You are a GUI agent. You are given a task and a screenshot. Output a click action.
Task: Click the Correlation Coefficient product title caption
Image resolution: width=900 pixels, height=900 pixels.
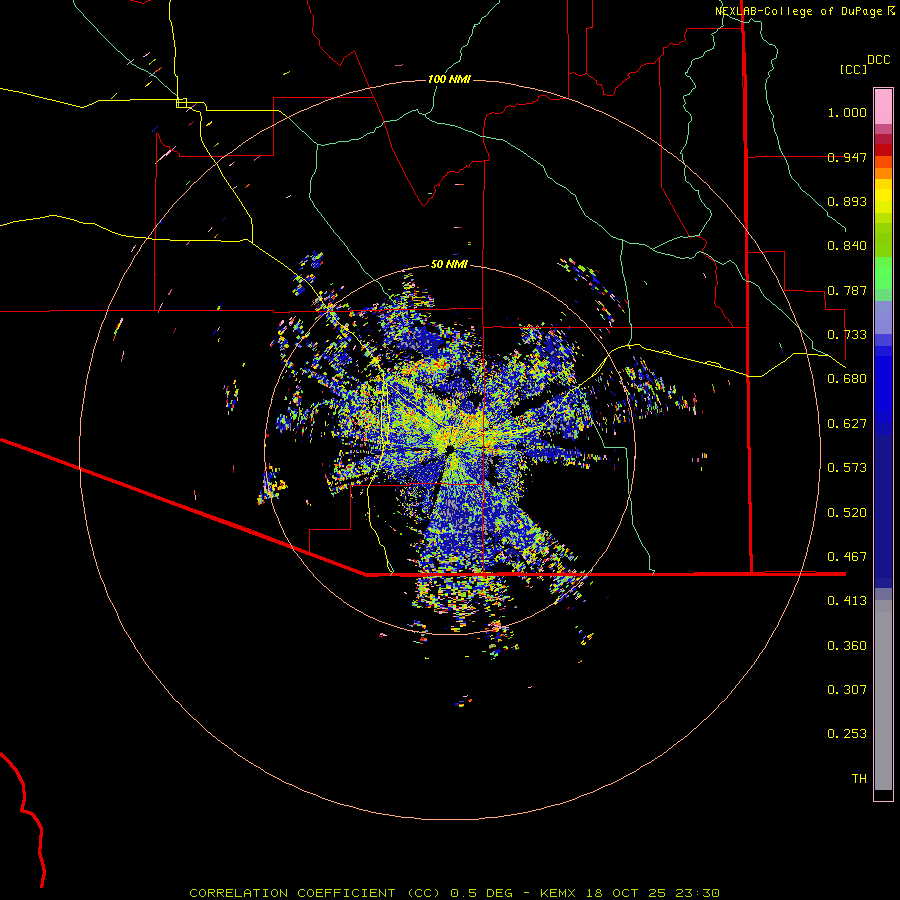pos(454,893)
